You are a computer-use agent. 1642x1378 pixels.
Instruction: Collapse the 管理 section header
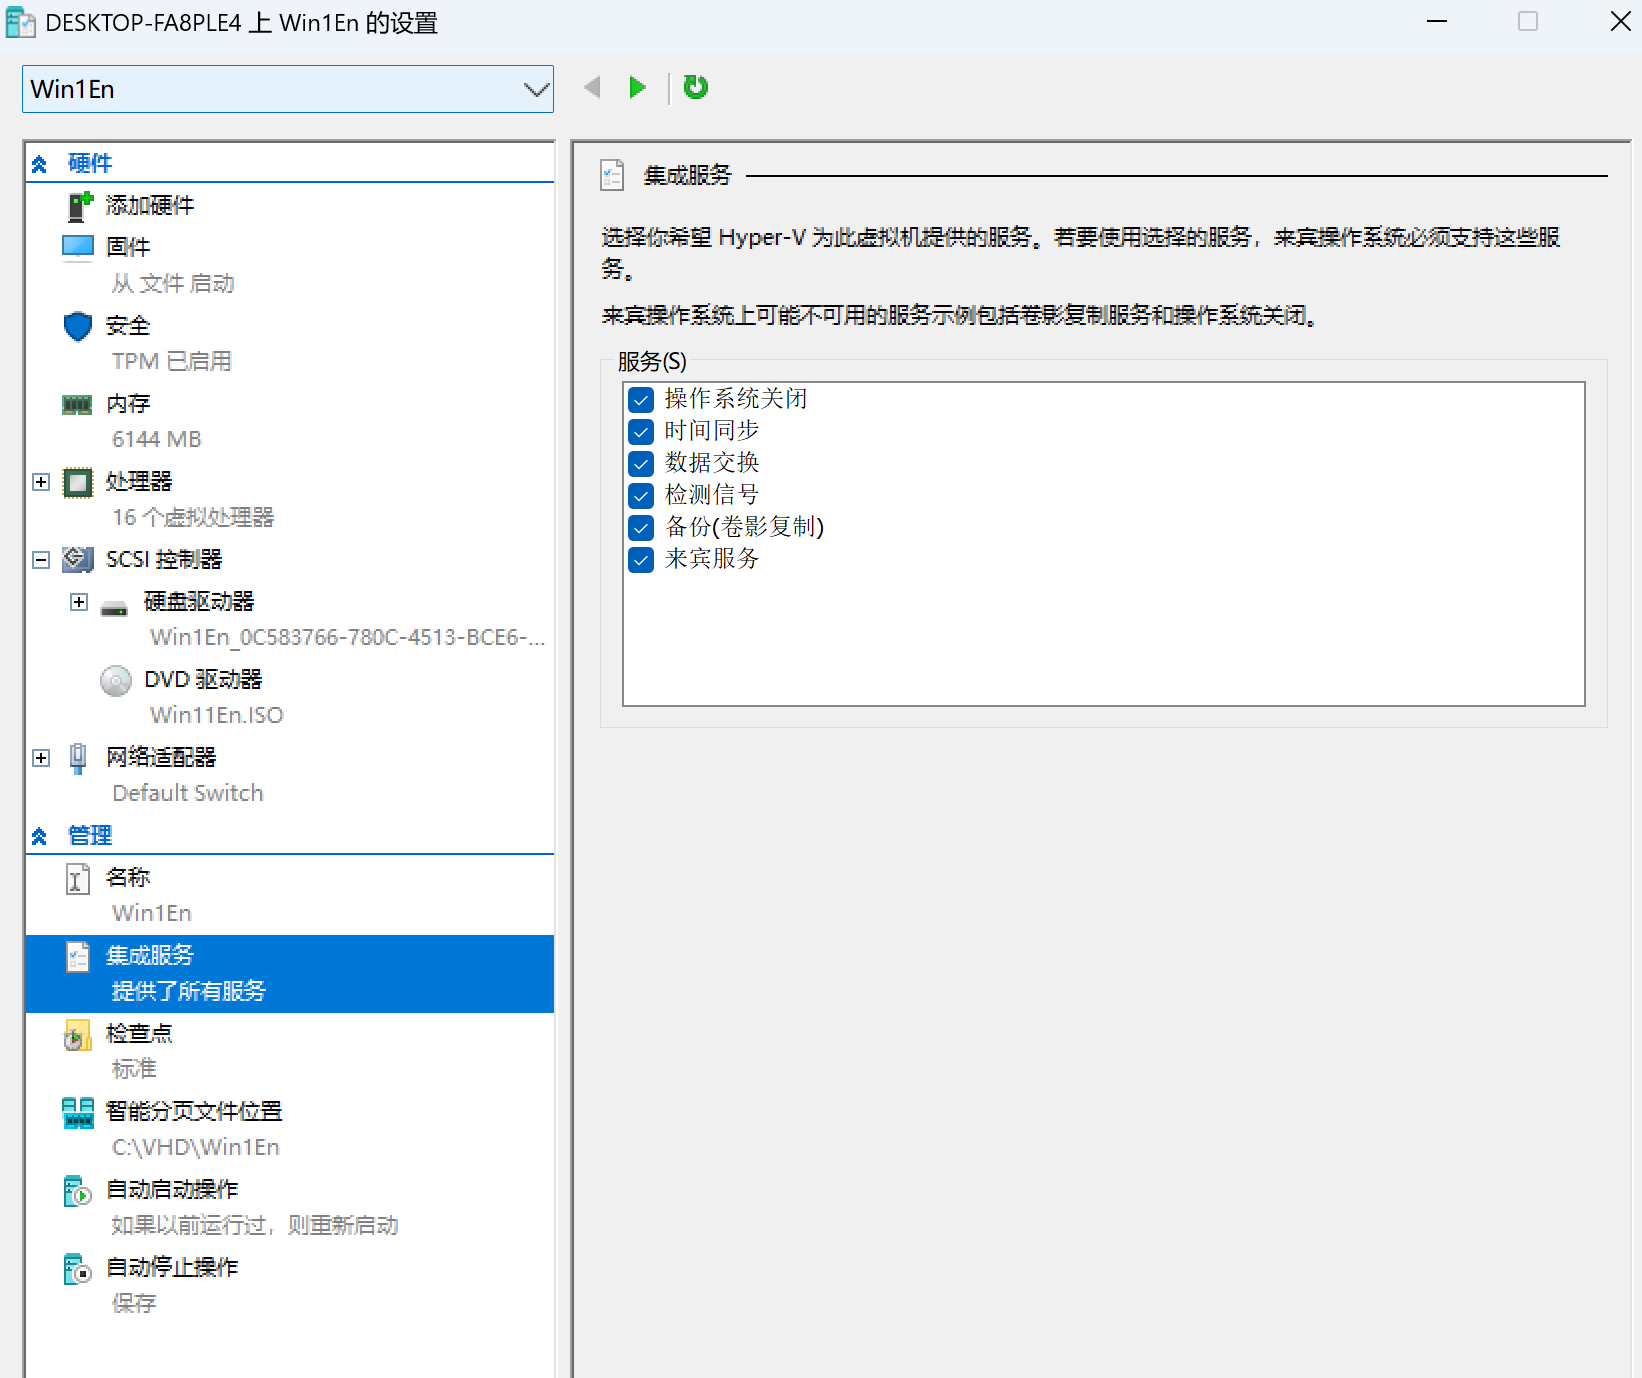39,836
